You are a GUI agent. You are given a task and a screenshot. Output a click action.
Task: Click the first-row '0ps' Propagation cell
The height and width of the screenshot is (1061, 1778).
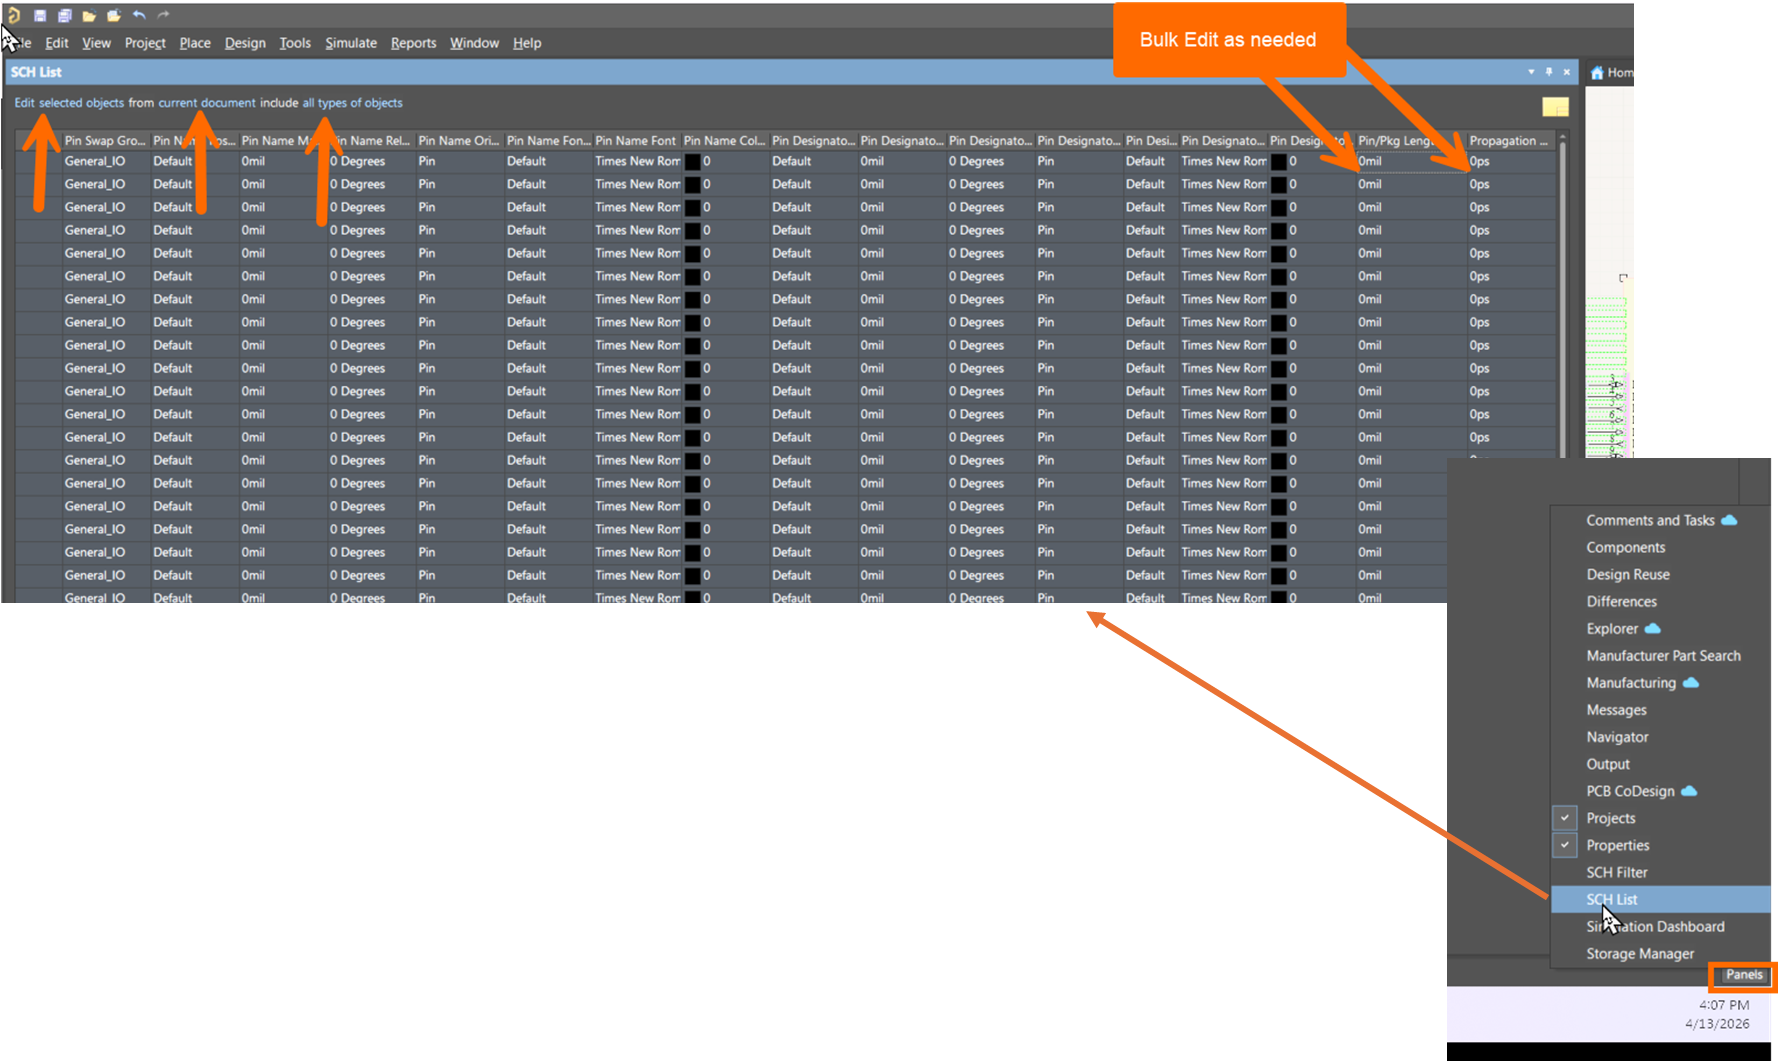coord(1510,161)
